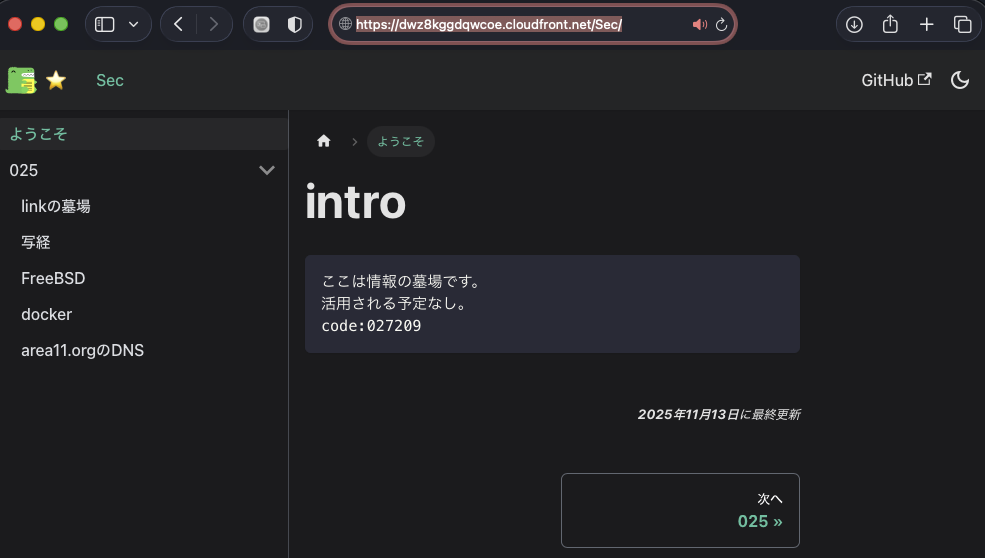Toggle dark mode with moon icon

(x=960, y=80)
